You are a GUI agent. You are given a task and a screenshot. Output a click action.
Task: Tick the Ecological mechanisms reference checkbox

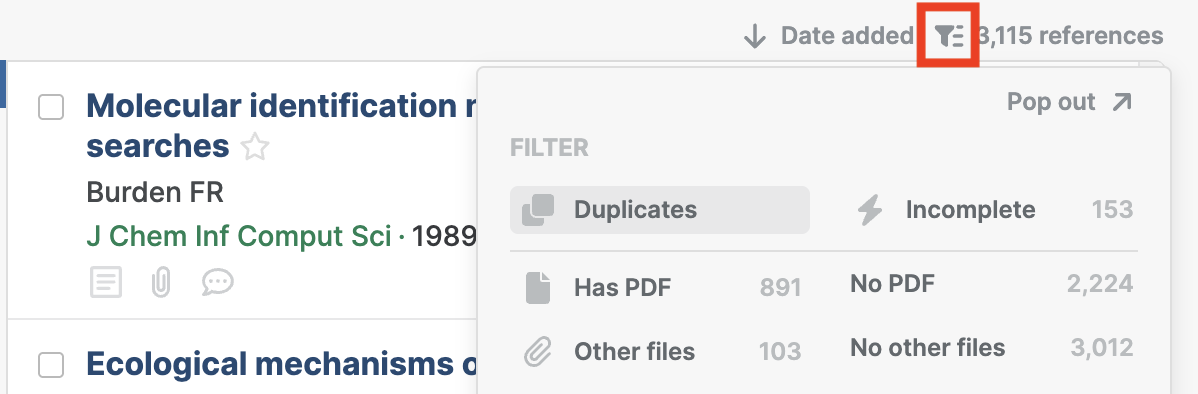point(51,365)
